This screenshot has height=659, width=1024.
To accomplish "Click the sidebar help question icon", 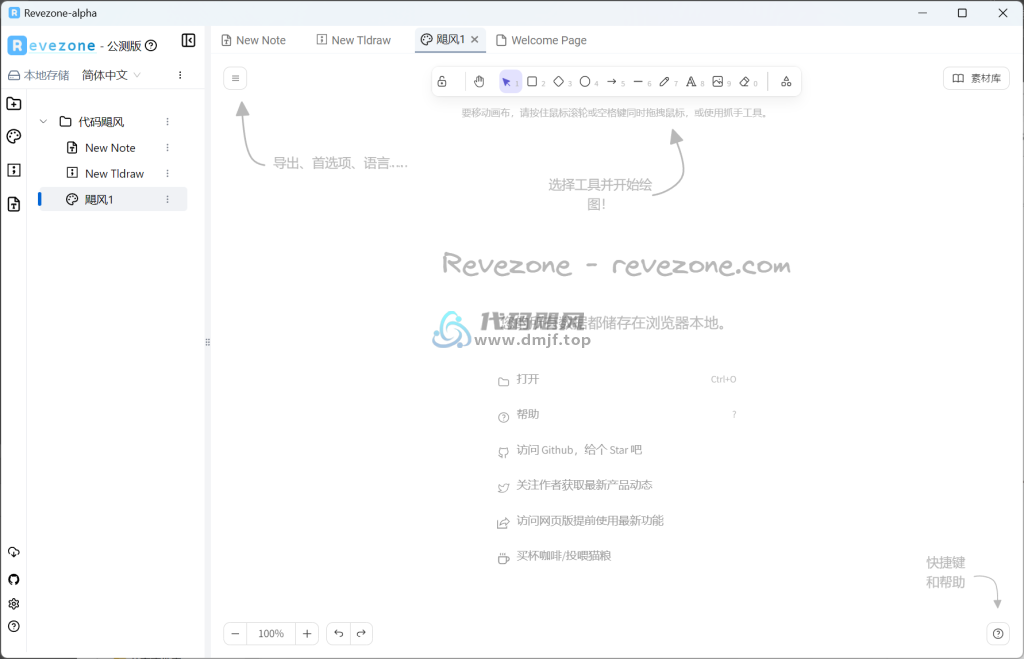I will pos(14,626).
